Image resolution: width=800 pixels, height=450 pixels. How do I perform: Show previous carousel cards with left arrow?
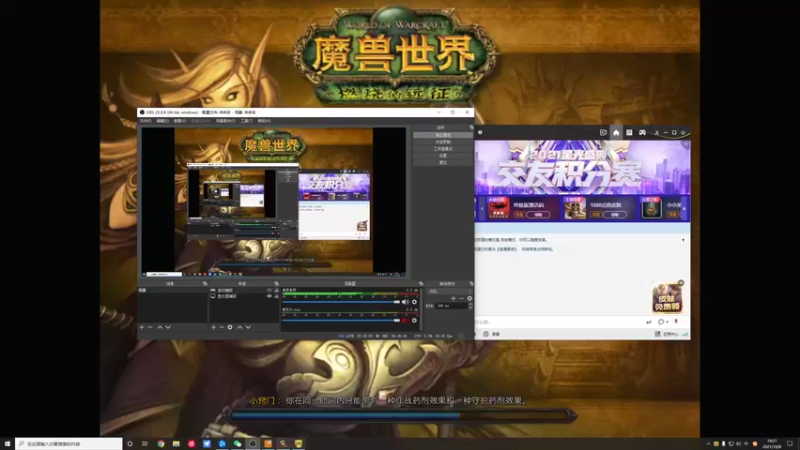coord(481,209)
